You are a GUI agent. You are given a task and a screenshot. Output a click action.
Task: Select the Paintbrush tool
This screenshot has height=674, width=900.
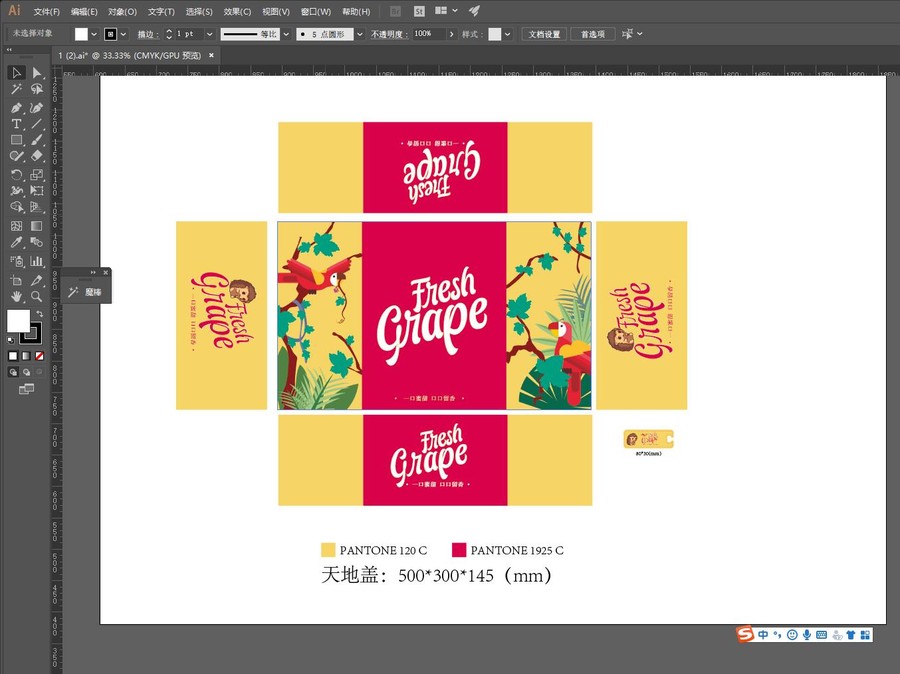[x=37, y=140]
